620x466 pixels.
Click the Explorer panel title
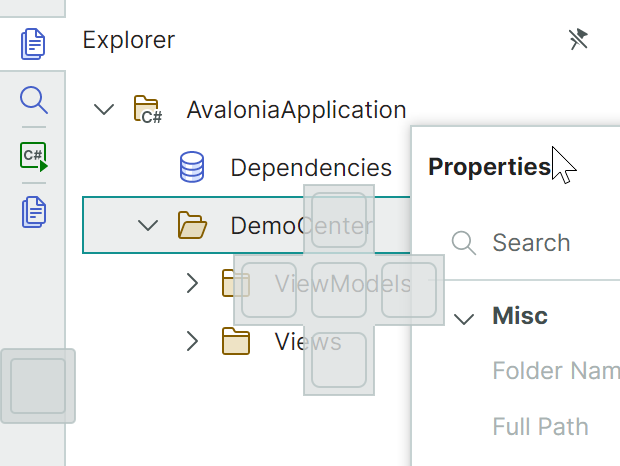coord(128,40)
